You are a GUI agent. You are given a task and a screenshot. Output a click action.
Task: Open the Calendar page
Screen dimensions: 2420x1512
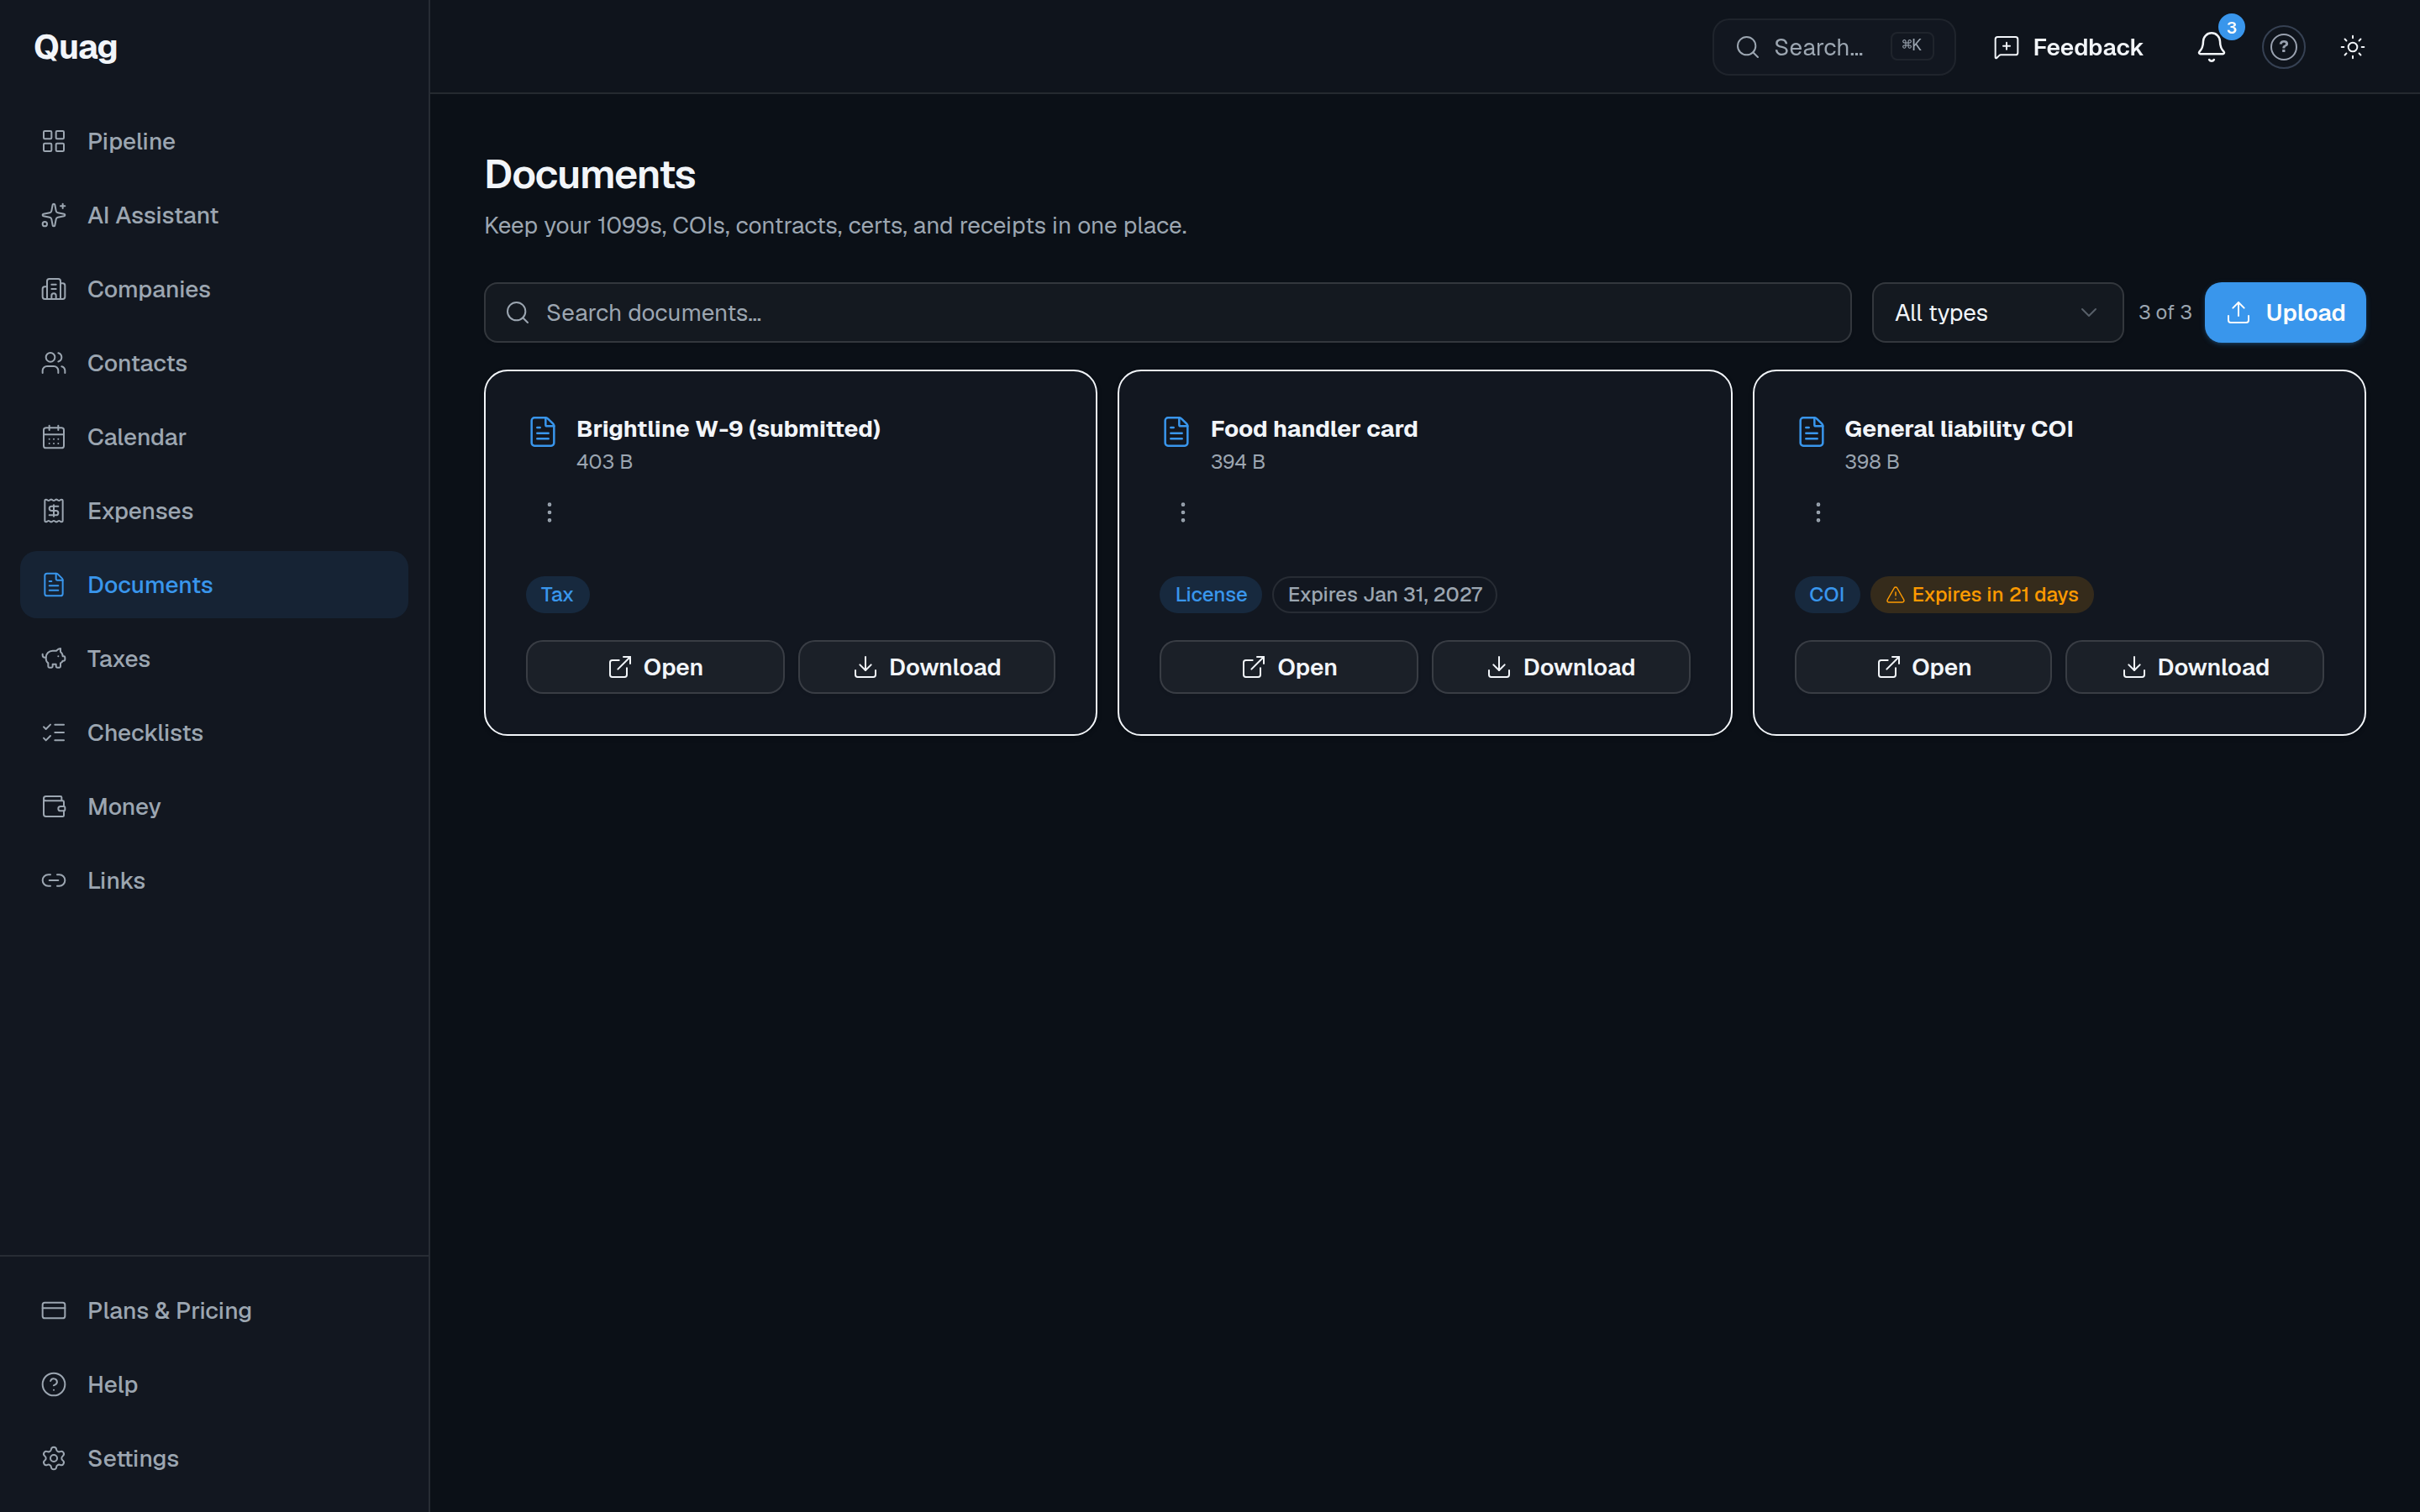pos(214,437)
